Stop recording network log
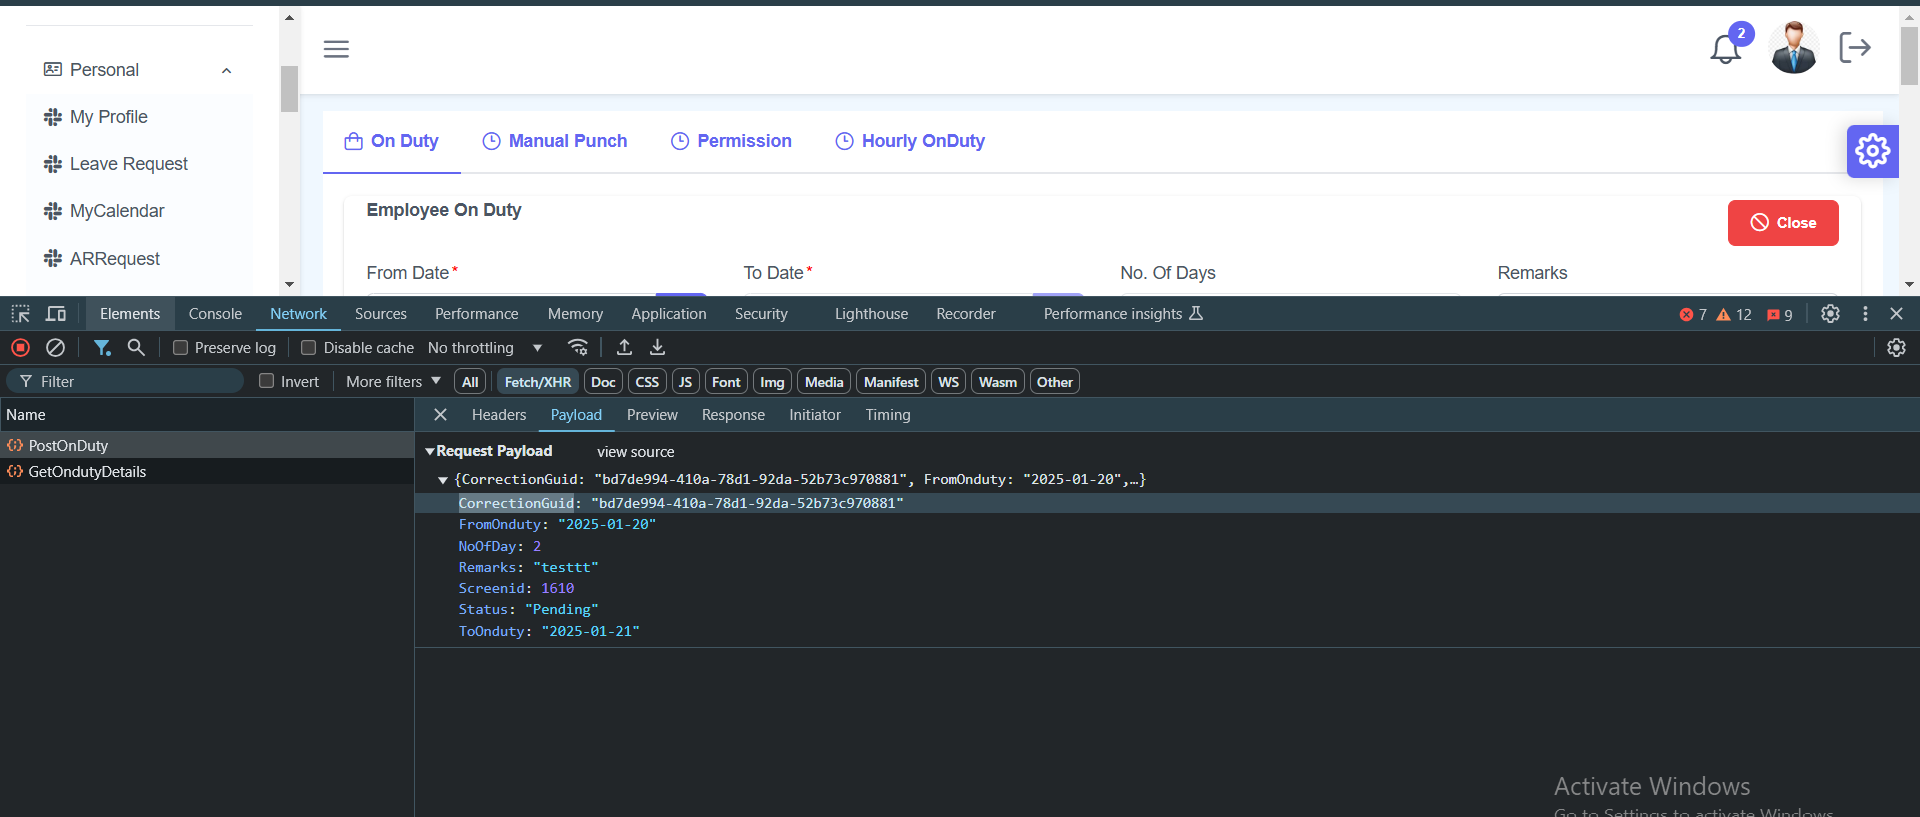Screen dimensions: 1920x817 pyautogui.click(x=20, y=347)
